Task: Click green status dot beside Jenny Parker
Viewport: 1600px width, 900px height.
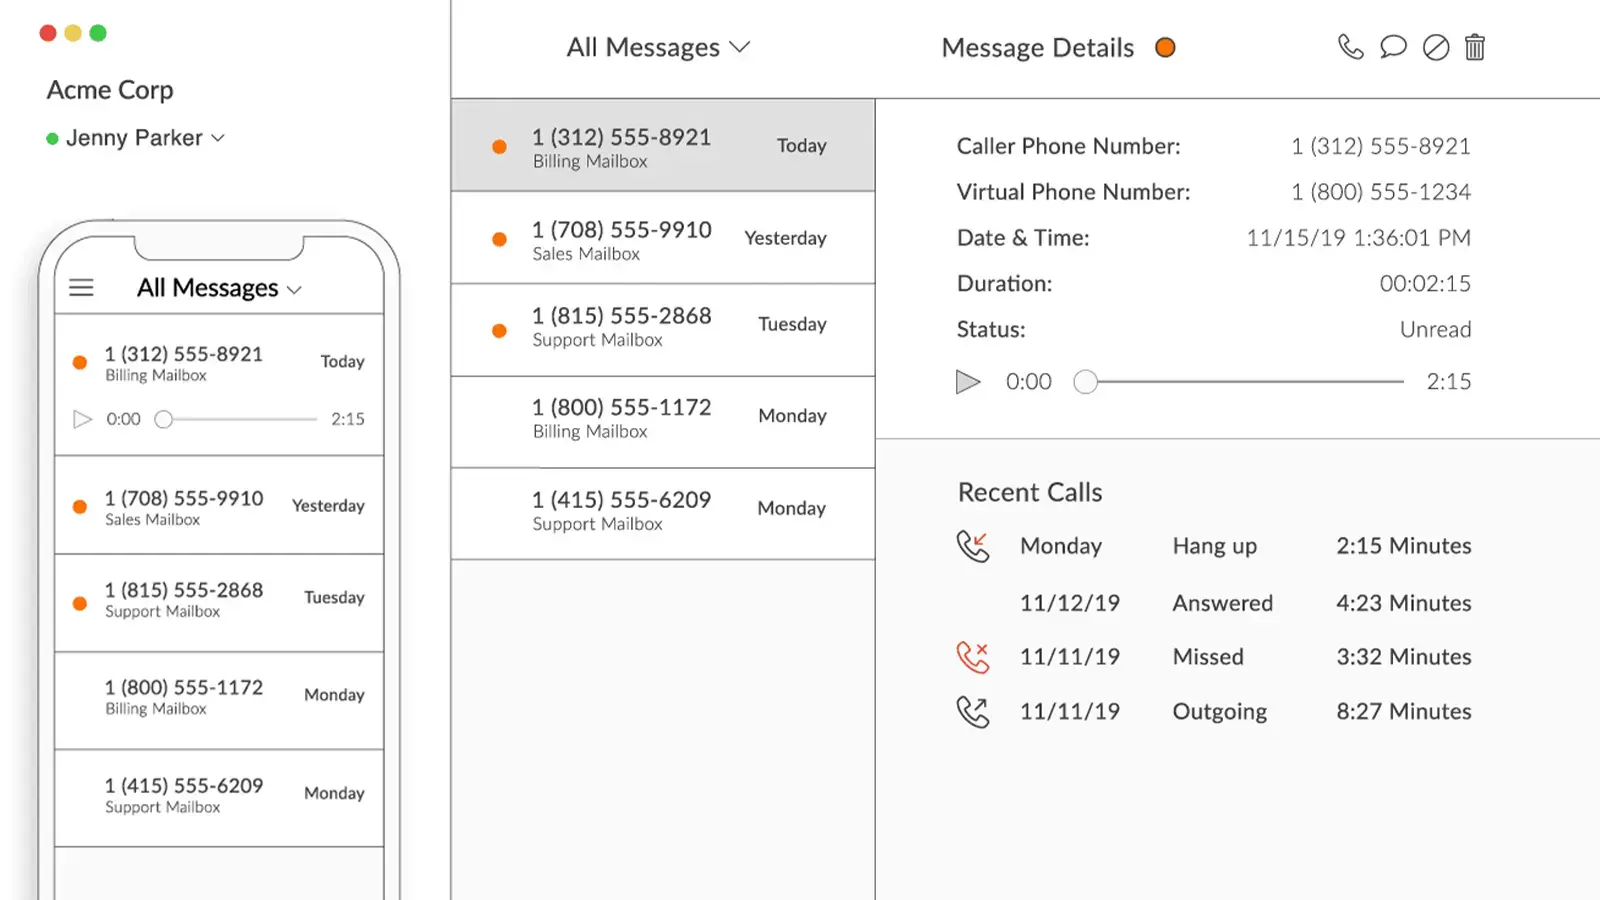Action: (52, 138)
